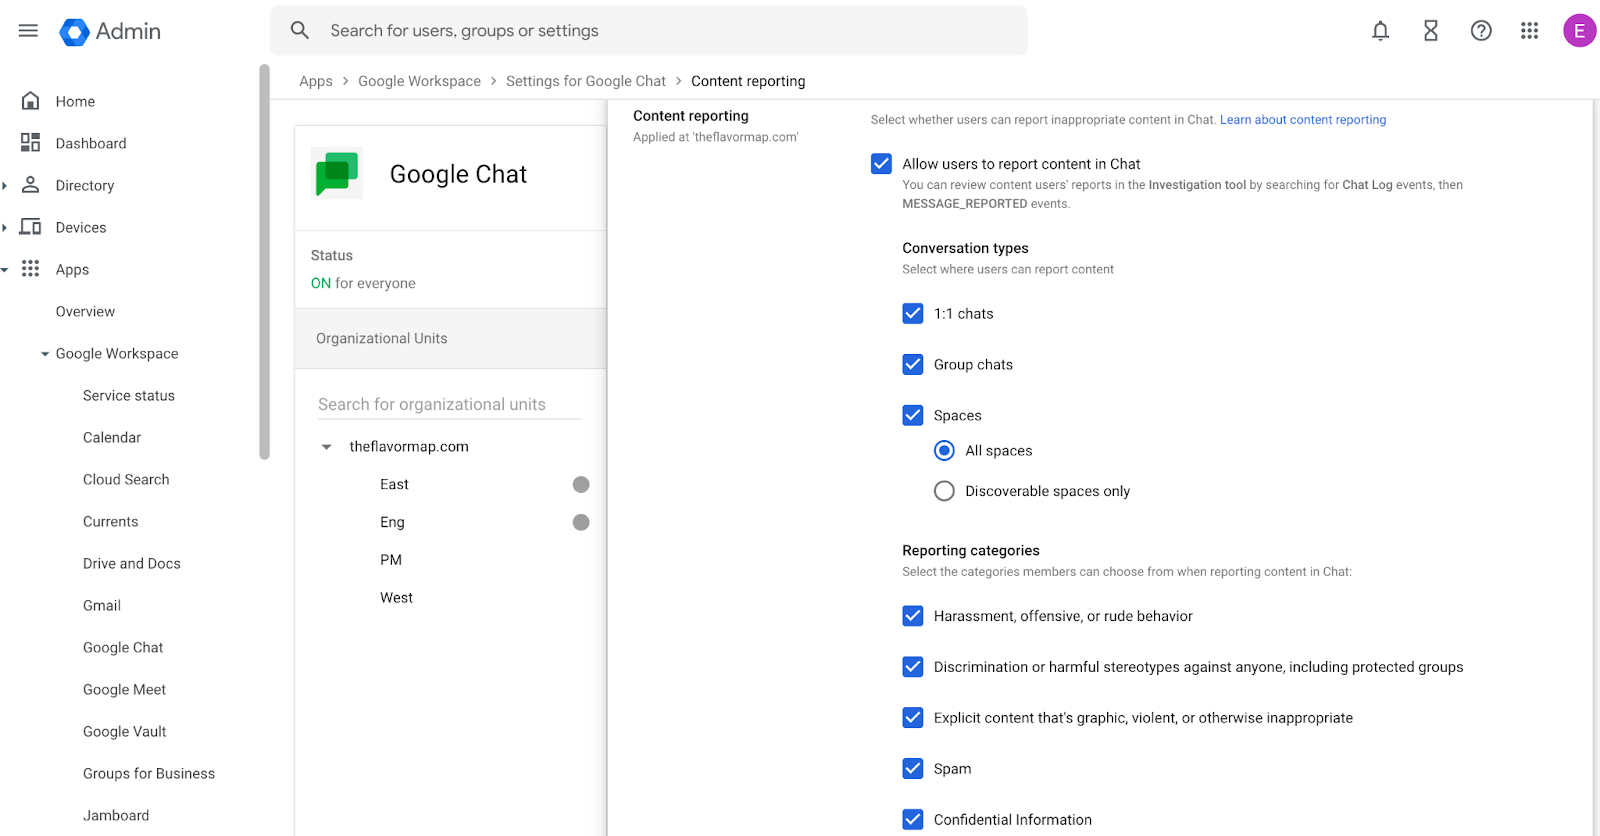Image resolution: width=1600 pixels, height=836 pixels.
Task: Open Google Vault in the sidebar
Action: (125, 732)
